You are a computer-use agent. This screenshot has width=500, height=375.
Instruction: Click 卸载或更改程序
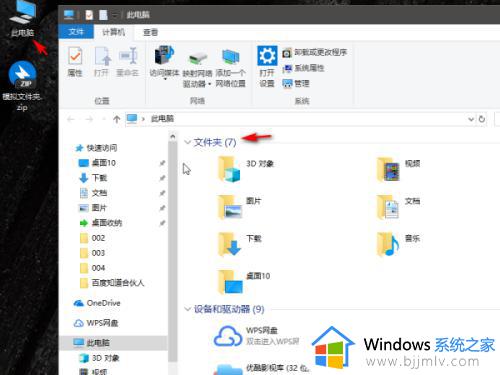[315, 52]
